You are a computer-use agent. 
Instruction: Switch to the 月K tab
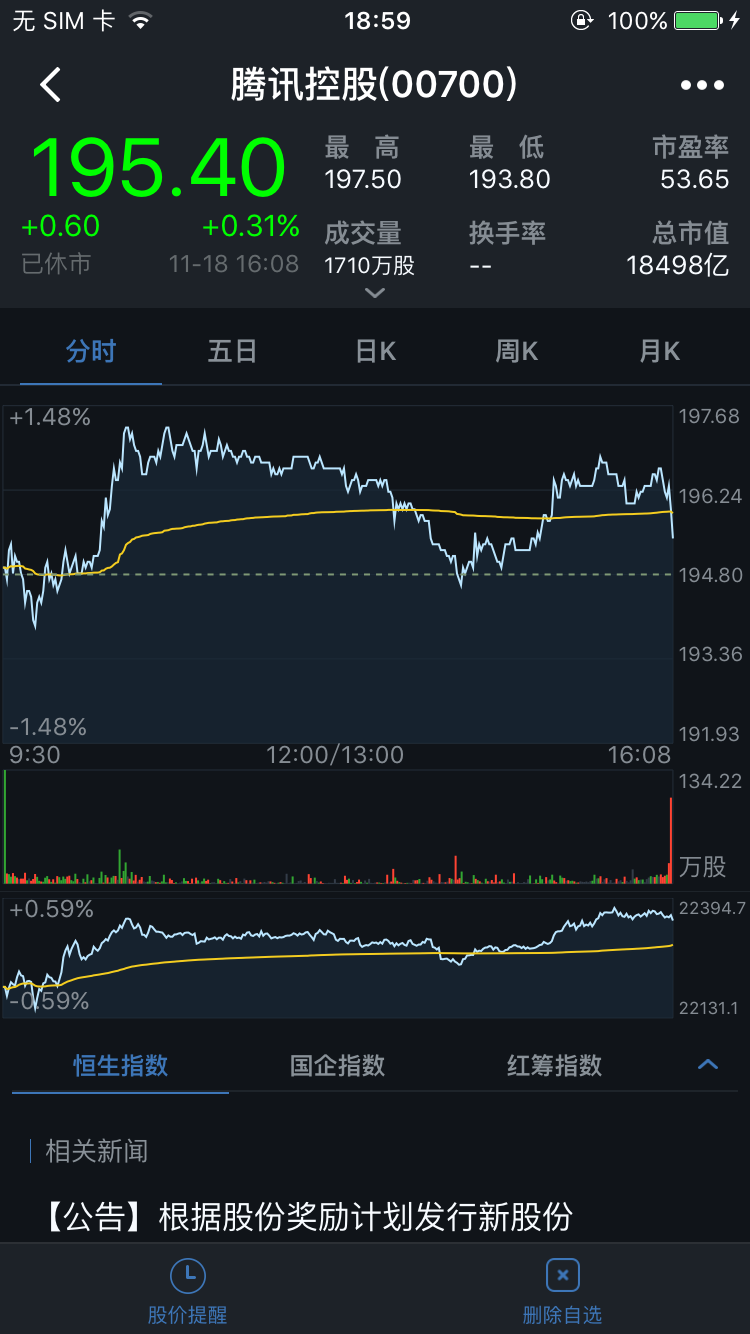click(660, 351)
